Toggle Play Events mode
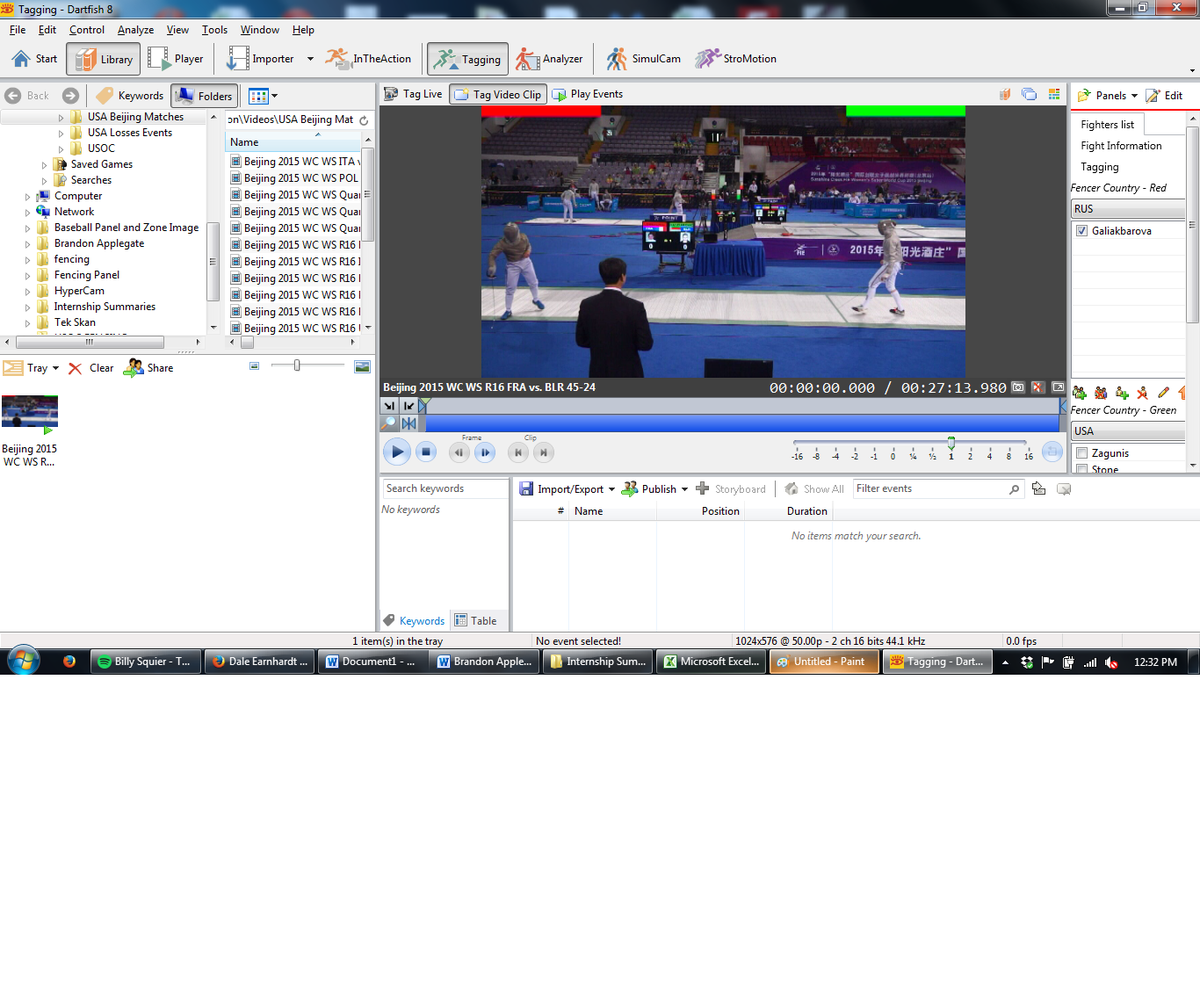The width and height of the screenshot is (1200, 998). point(587,94)
